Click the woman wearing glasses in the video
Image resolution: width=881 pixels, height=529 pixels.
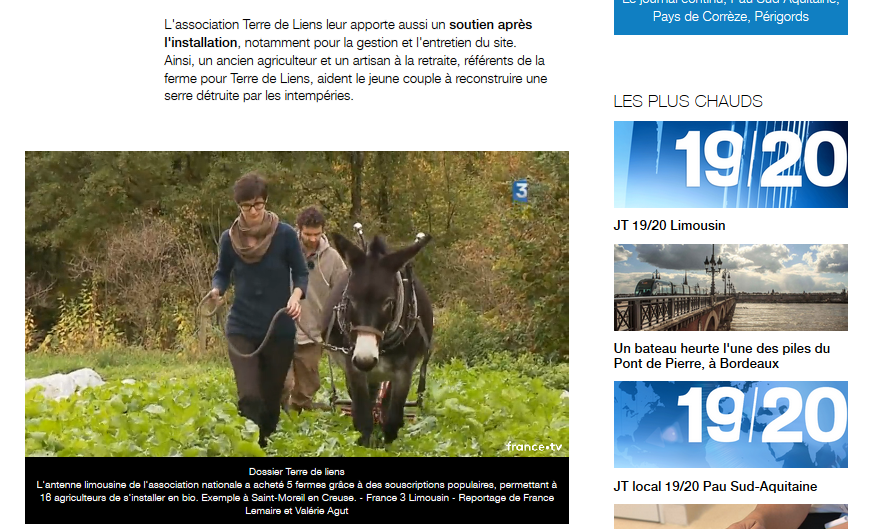click(260, 303)
